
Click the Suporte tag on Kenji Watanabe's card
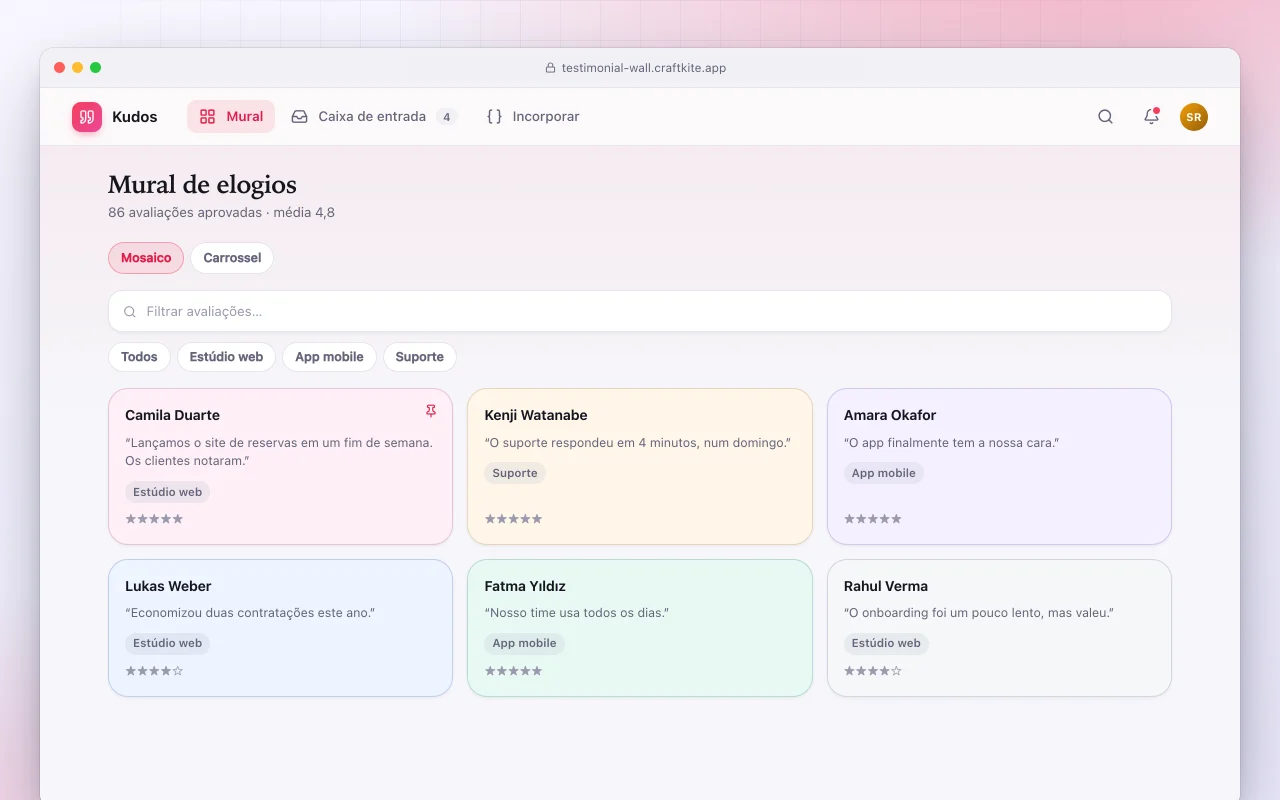click(515, 473)
